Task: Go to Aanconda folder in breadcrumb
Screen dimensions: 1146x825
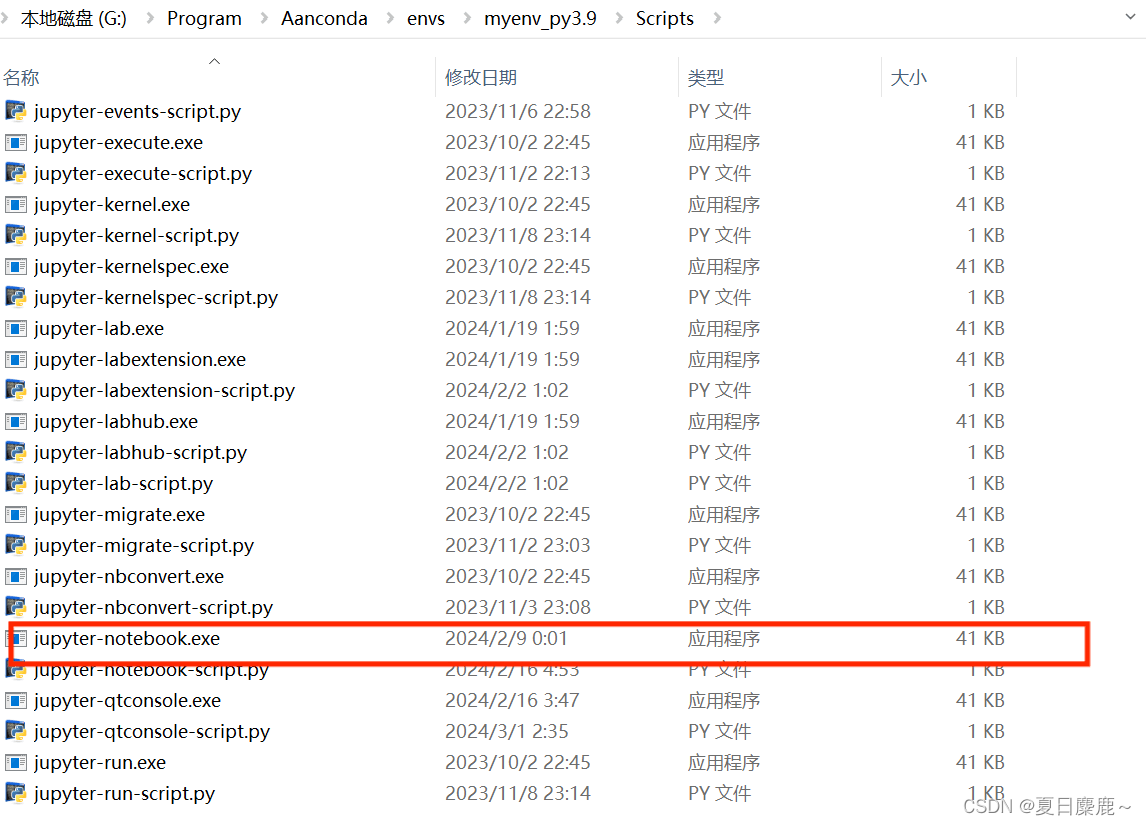Action: click(x=325, y=18)
